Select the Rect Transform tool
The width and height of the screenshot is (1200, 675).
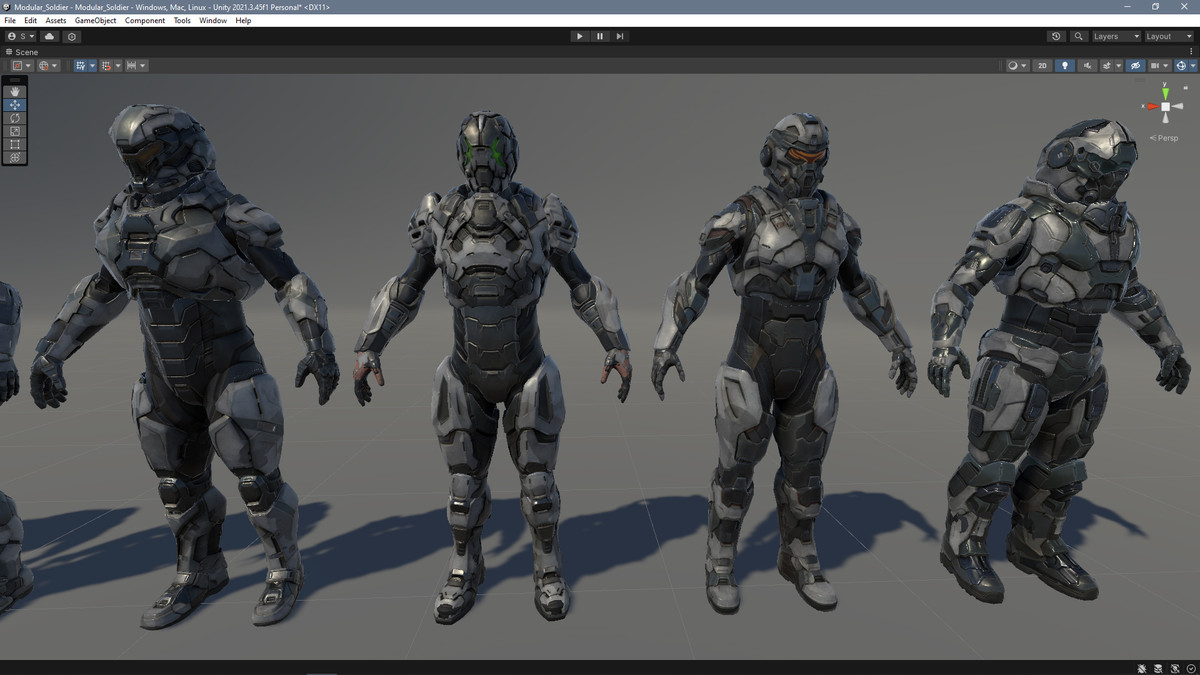pos(14,144)
